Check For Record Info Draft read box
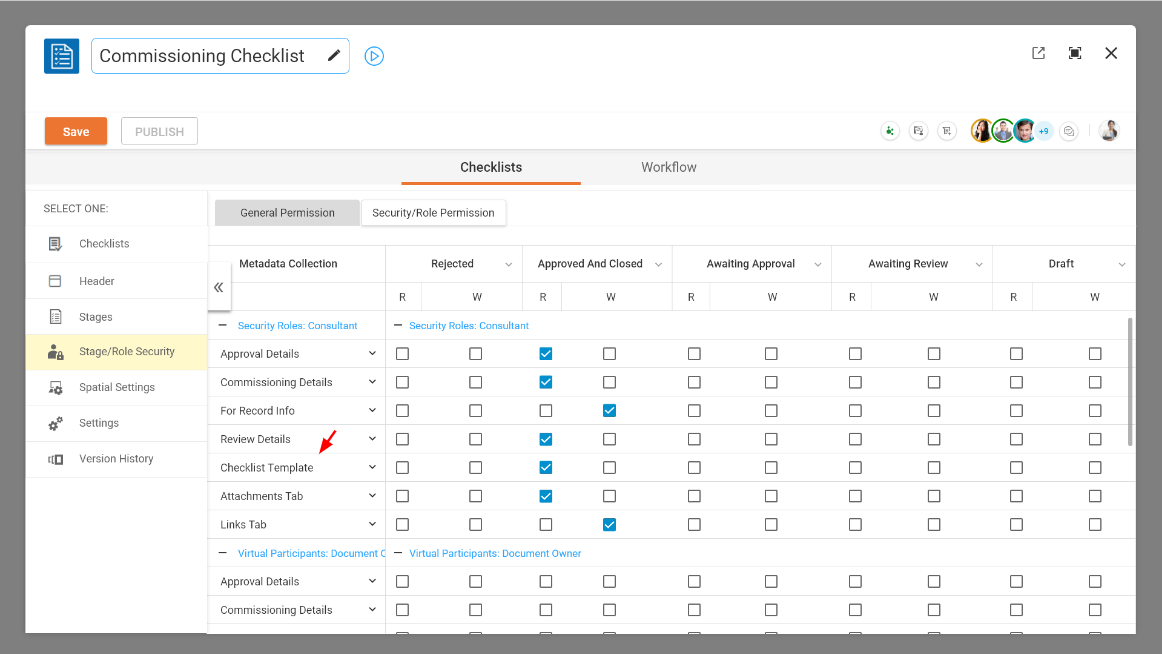Viewport: 1162px width, 654px height. 1016,410
